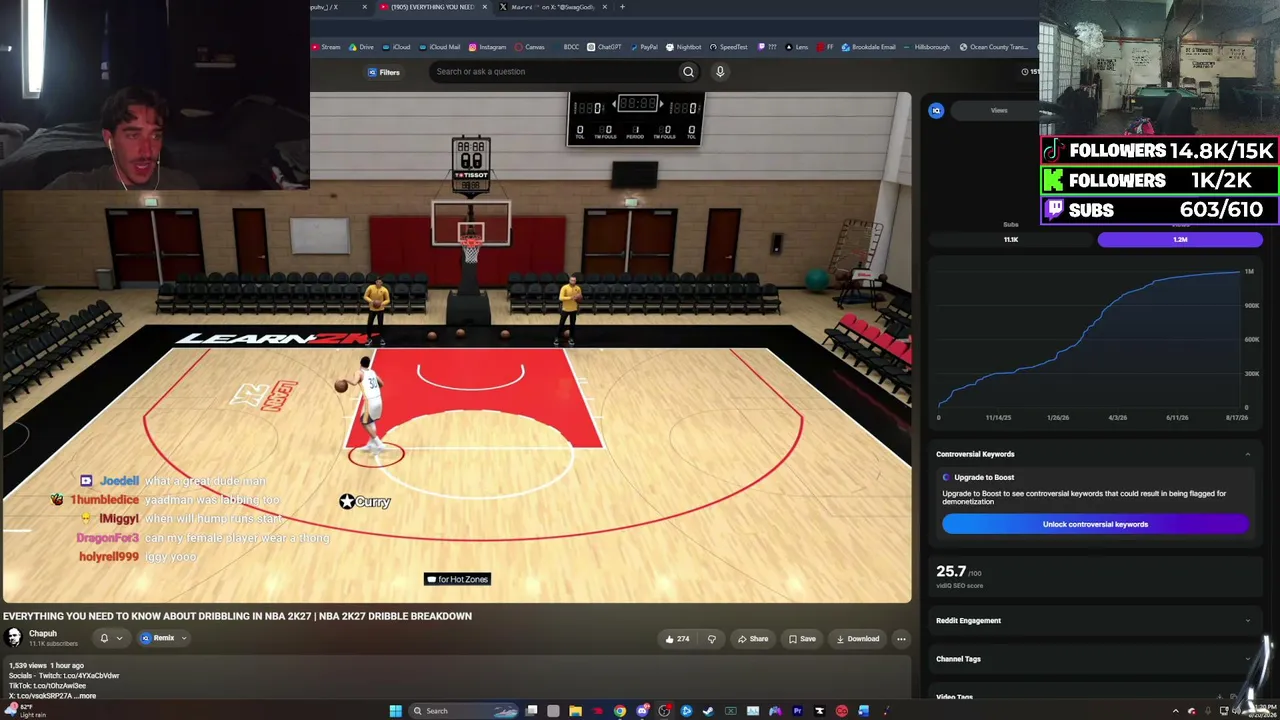Open the three-dot more actions menu
This screenshot has height=720, width=1280.
[x=901, y=639]
